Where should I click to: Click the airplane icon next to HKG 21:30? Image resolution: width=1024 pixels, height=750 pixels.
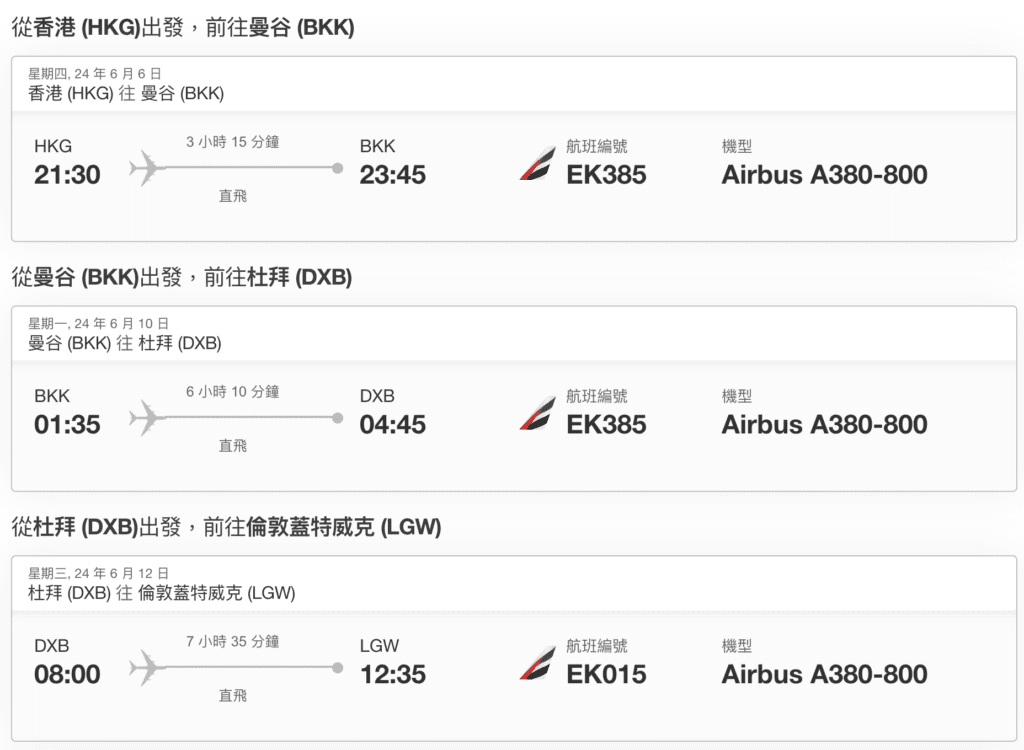click(x=147, y=168)
